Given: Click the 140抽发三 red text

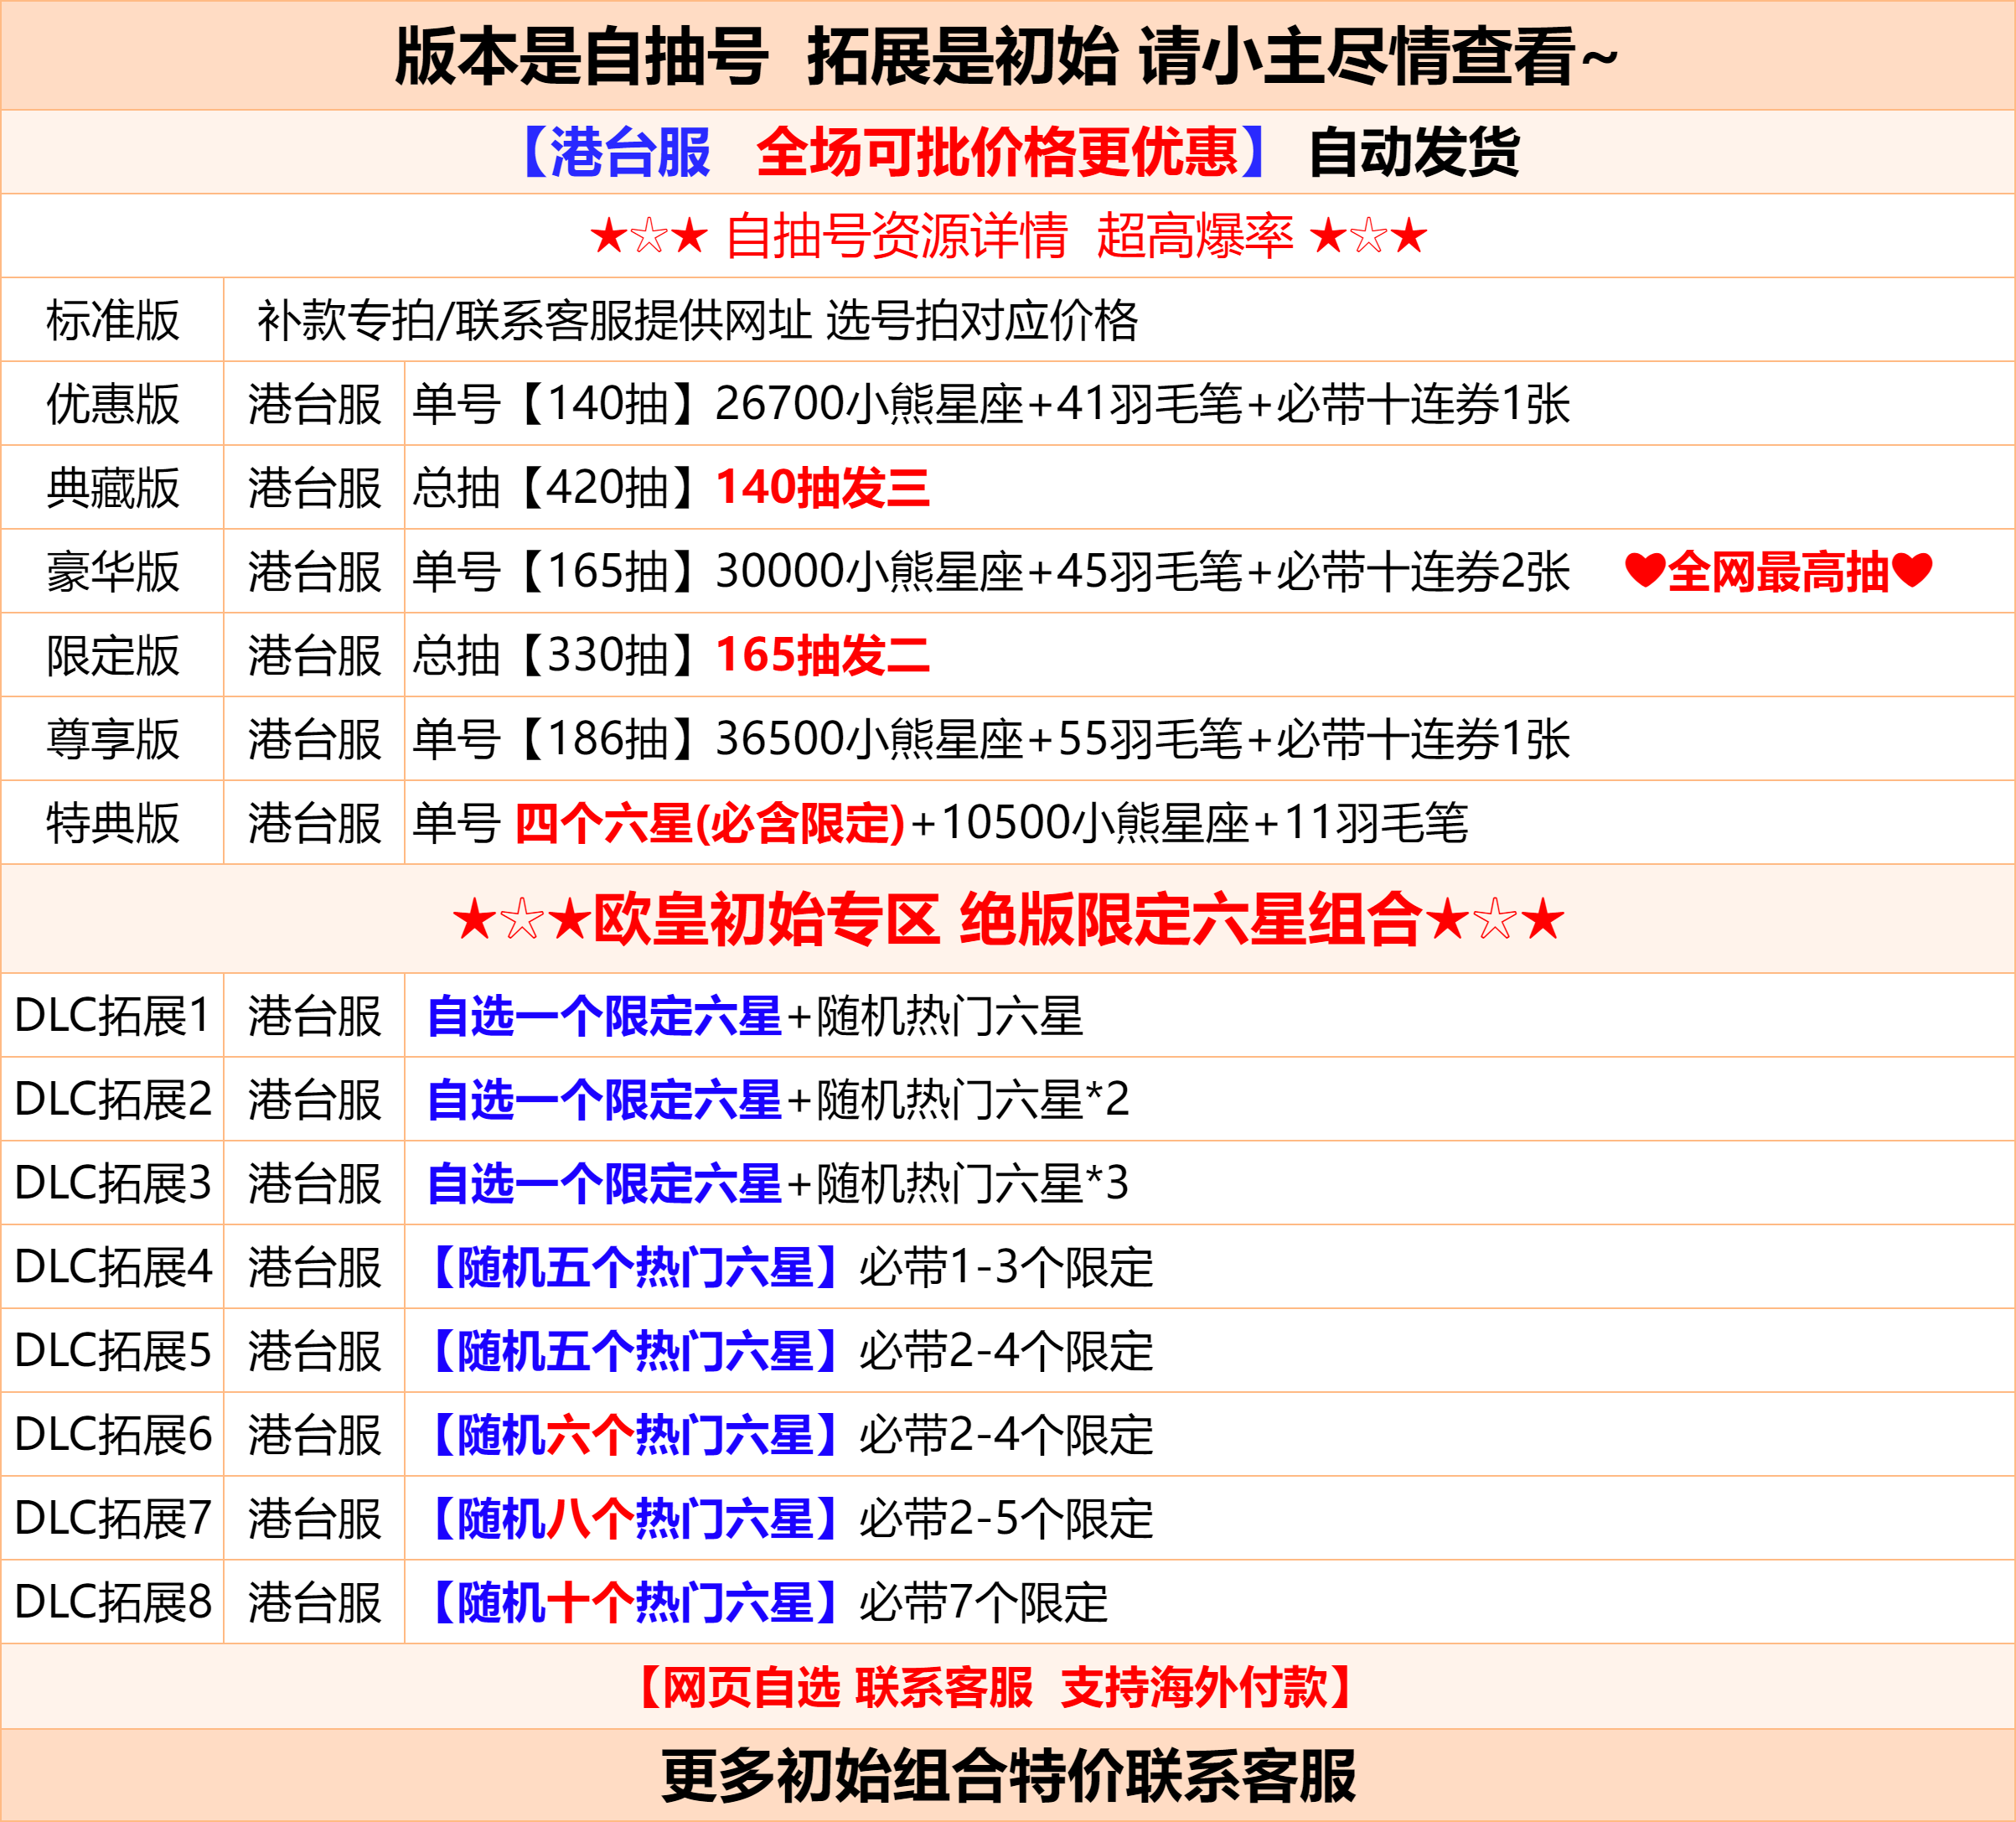Looking at the screenshot, I should click(822, 488).
